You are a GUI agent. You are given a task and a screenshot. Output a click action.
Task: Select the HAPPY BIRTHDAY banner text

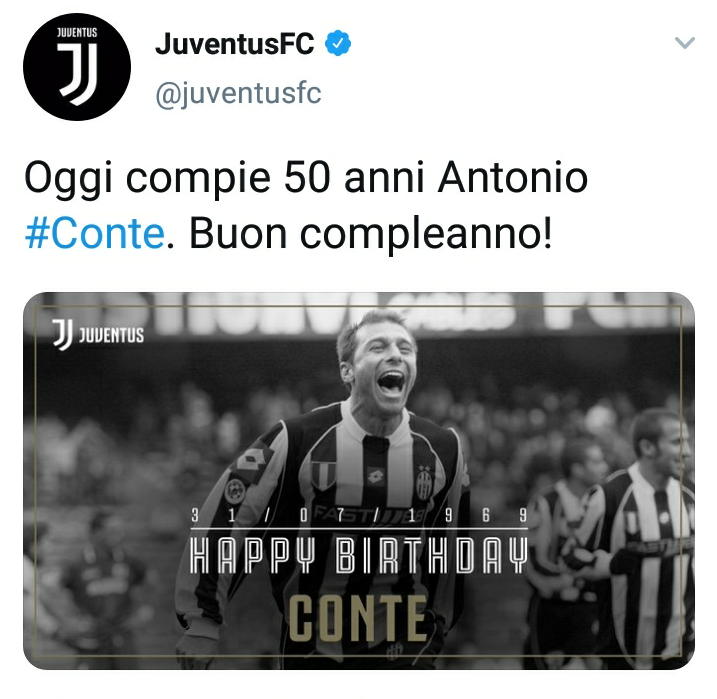[359, 555]
